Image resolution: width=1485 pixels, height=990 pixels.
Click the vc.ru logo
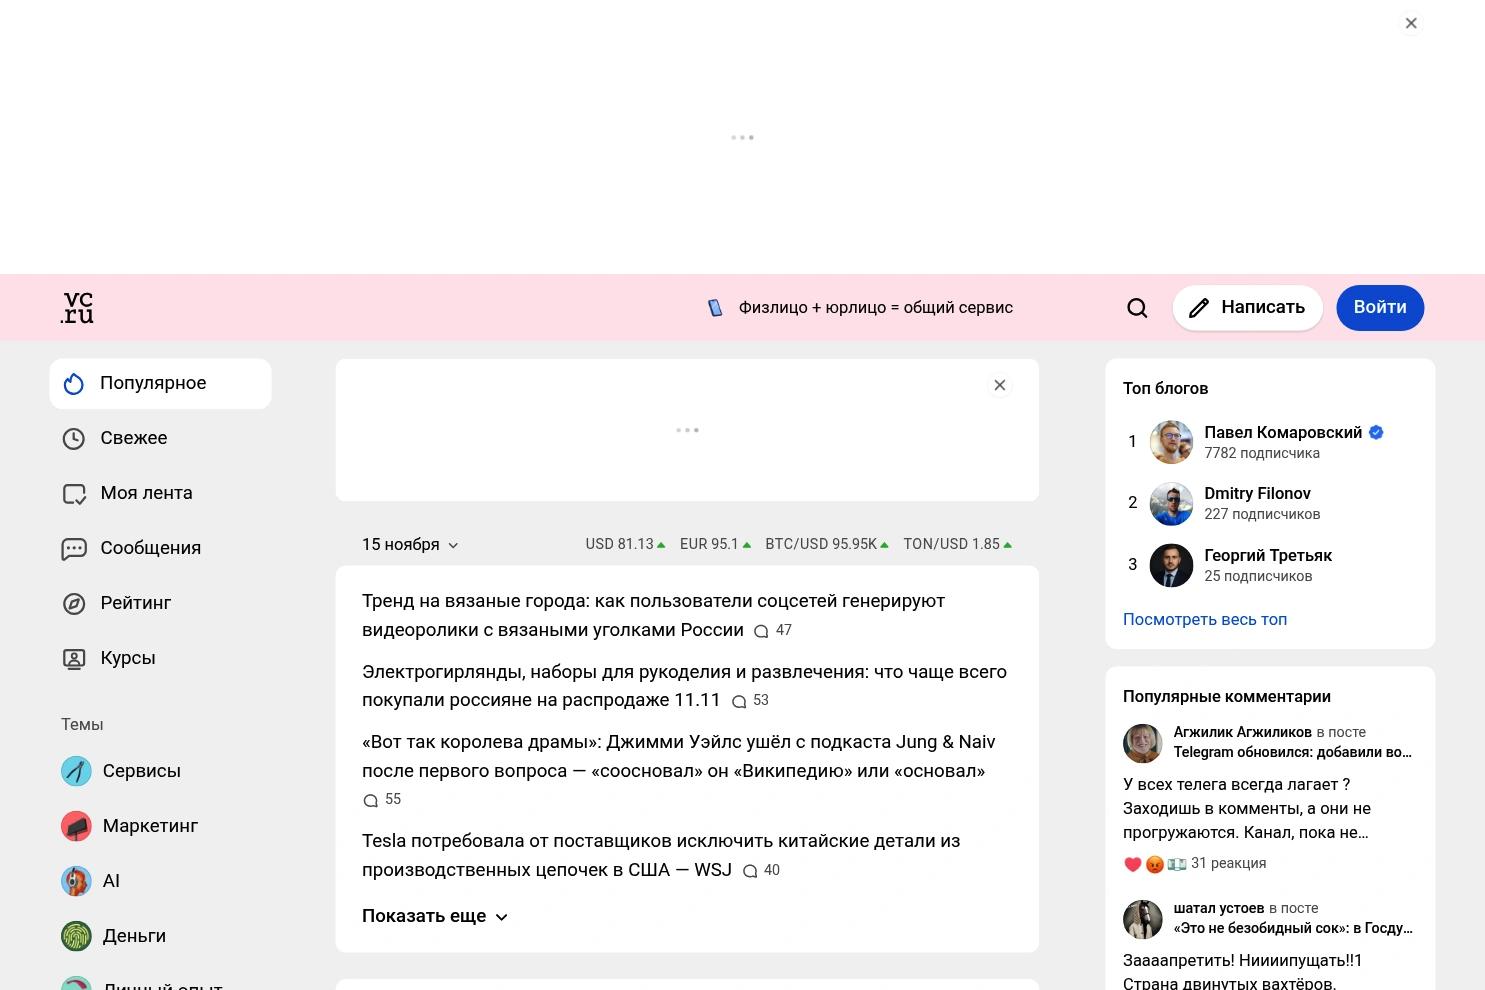(77, 307)
